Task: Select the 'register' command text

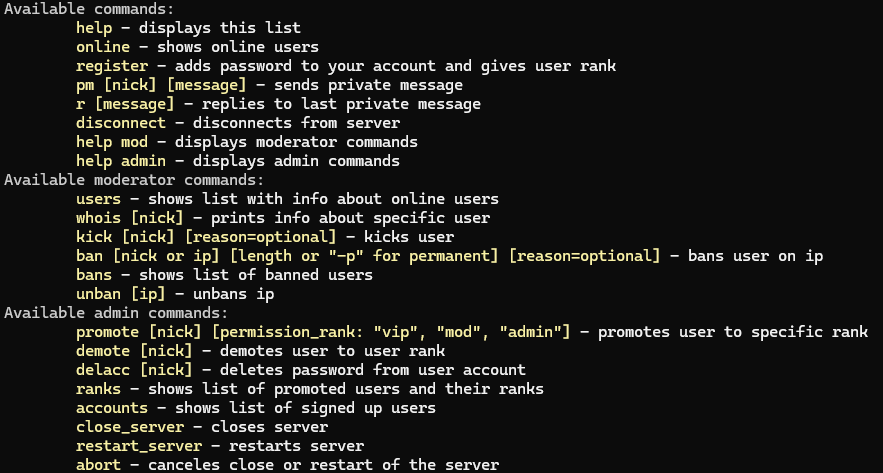Action: click(112, 66)
